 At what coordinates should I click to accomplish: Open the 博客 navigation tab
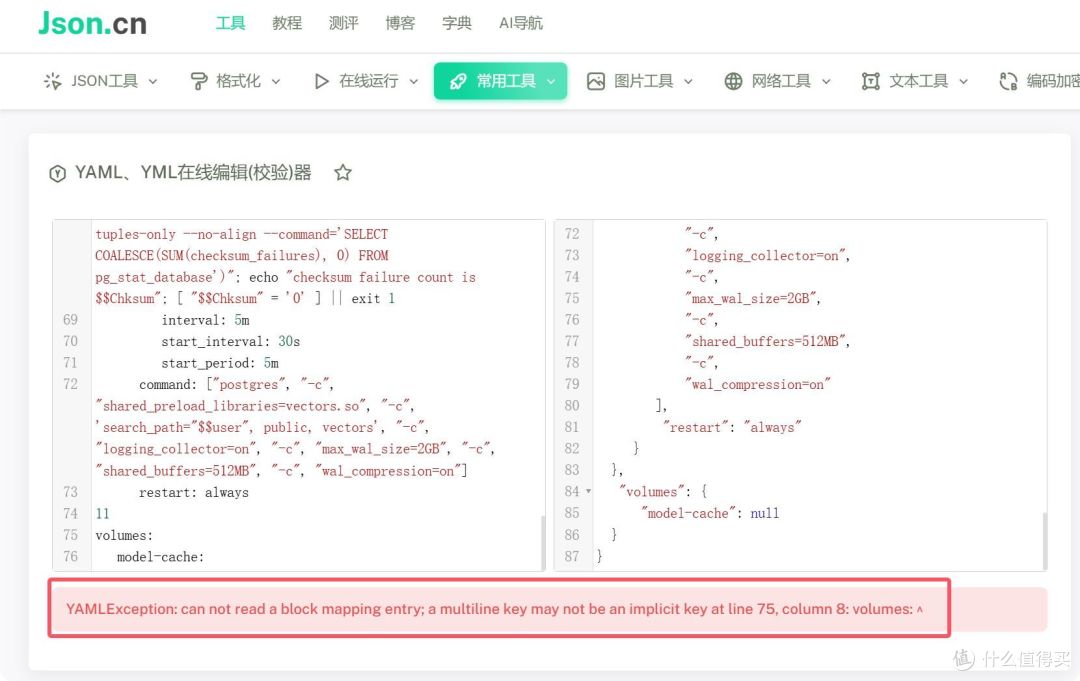coord(399,23)
